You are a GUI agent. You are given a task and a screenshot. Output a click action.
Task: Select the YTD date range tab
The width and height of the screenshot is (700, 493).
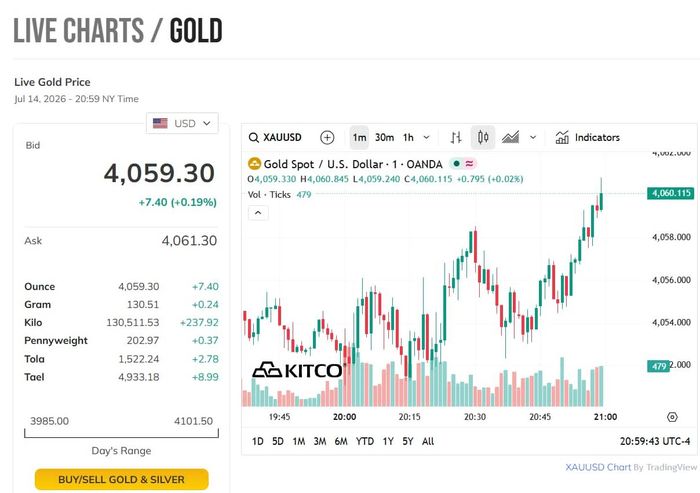point(365,441)
